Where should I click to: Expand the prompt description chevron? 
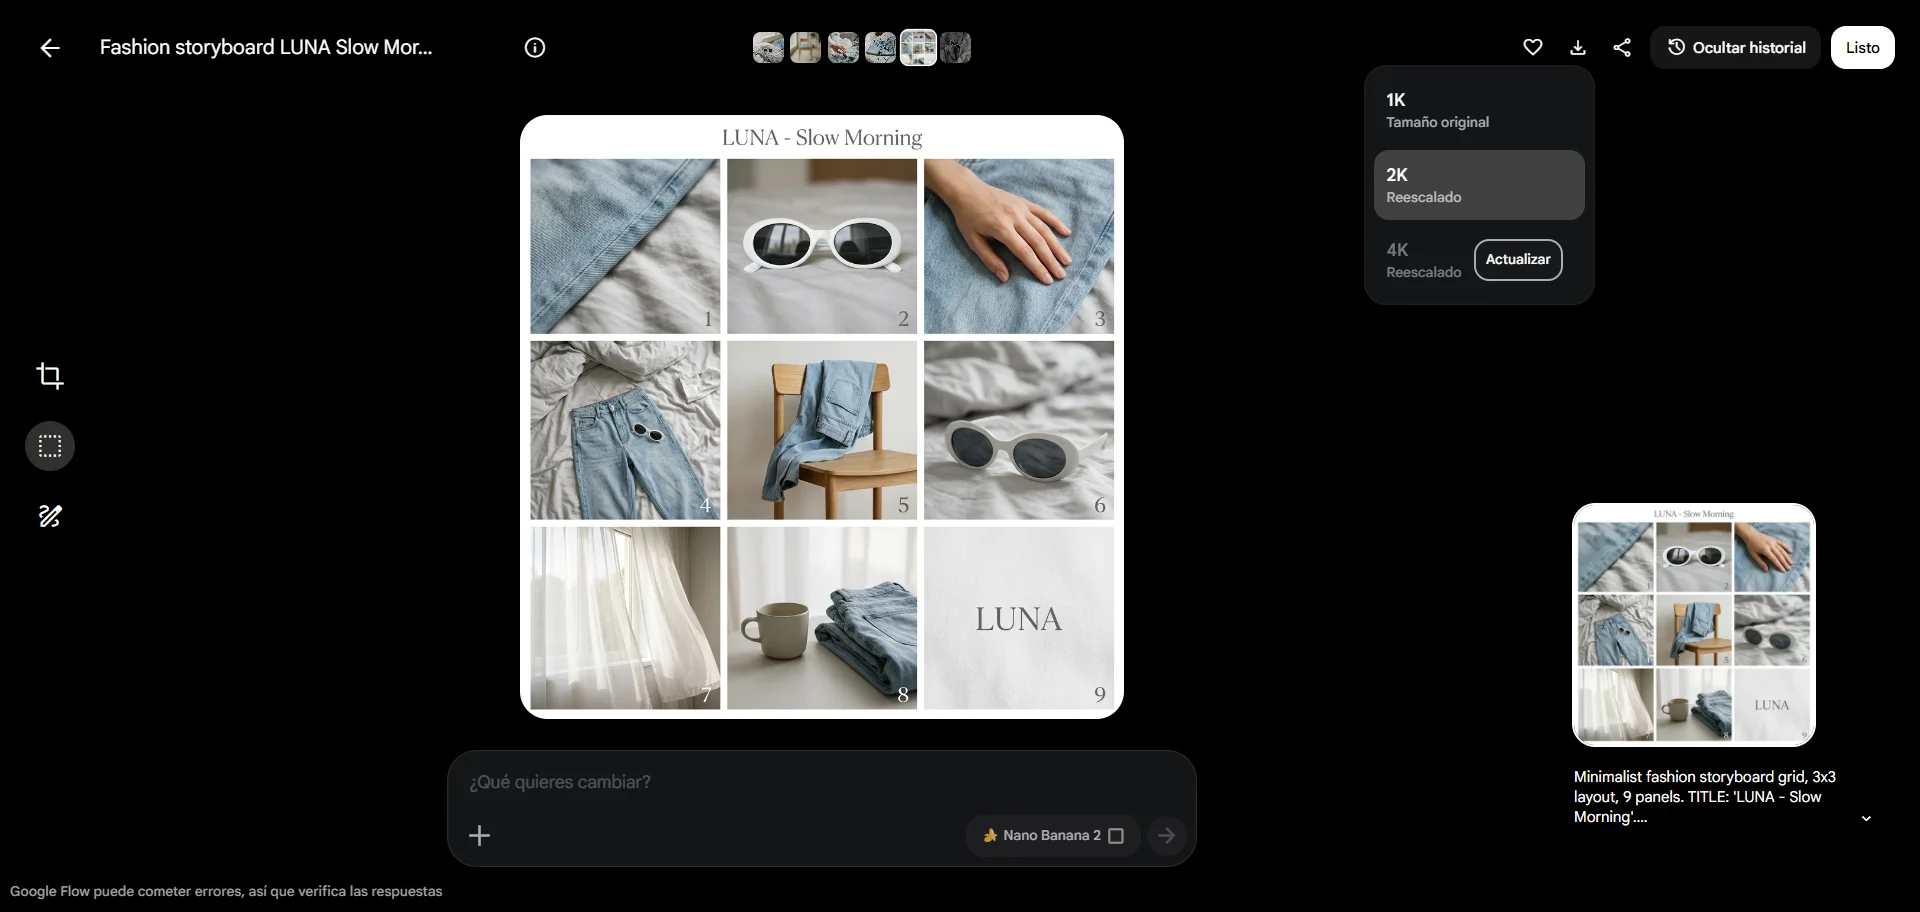1866,818
